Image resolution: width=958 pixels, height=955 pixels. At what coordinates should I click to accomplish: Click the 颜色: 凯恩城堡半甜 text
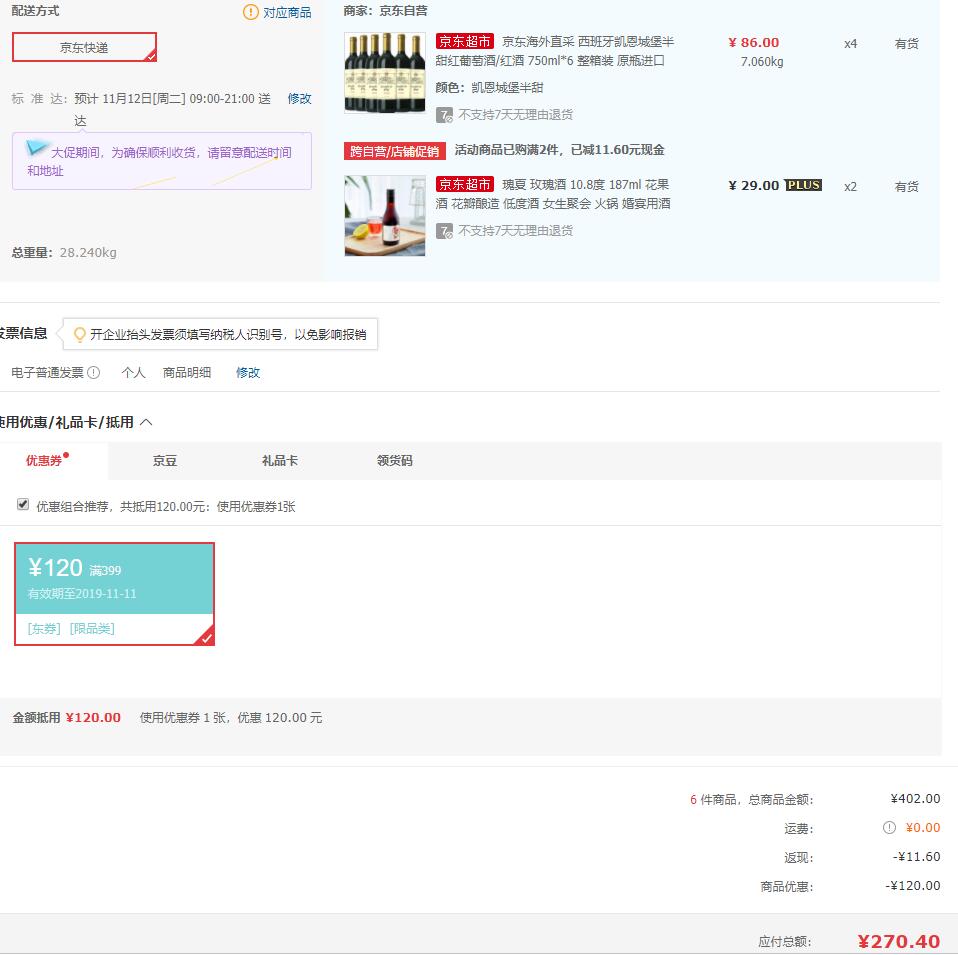(x=489, y=87)
